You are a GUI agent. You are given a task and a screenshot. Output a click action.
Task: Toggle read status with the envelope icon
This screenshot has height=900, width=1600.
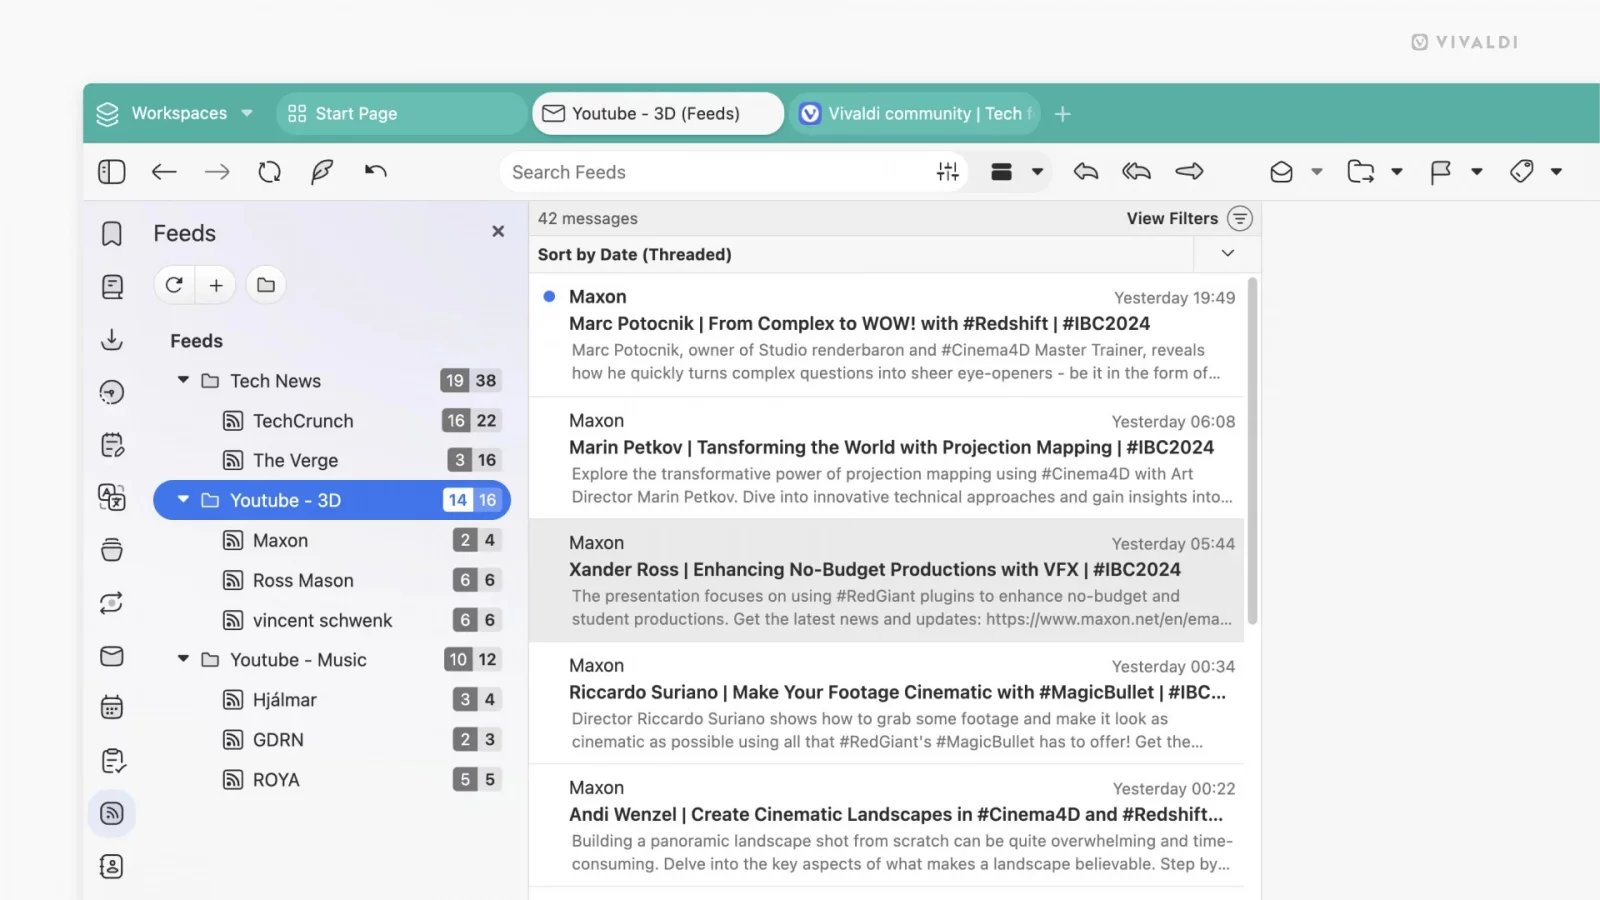click(1283, 171)
